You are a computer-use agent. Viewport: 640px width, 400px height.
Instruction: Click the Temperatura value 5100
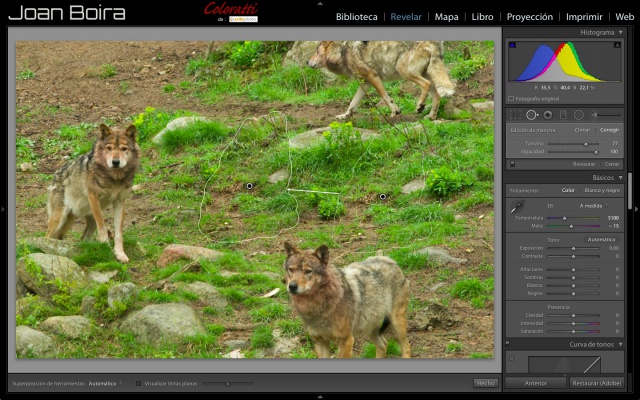coord(613,218)
